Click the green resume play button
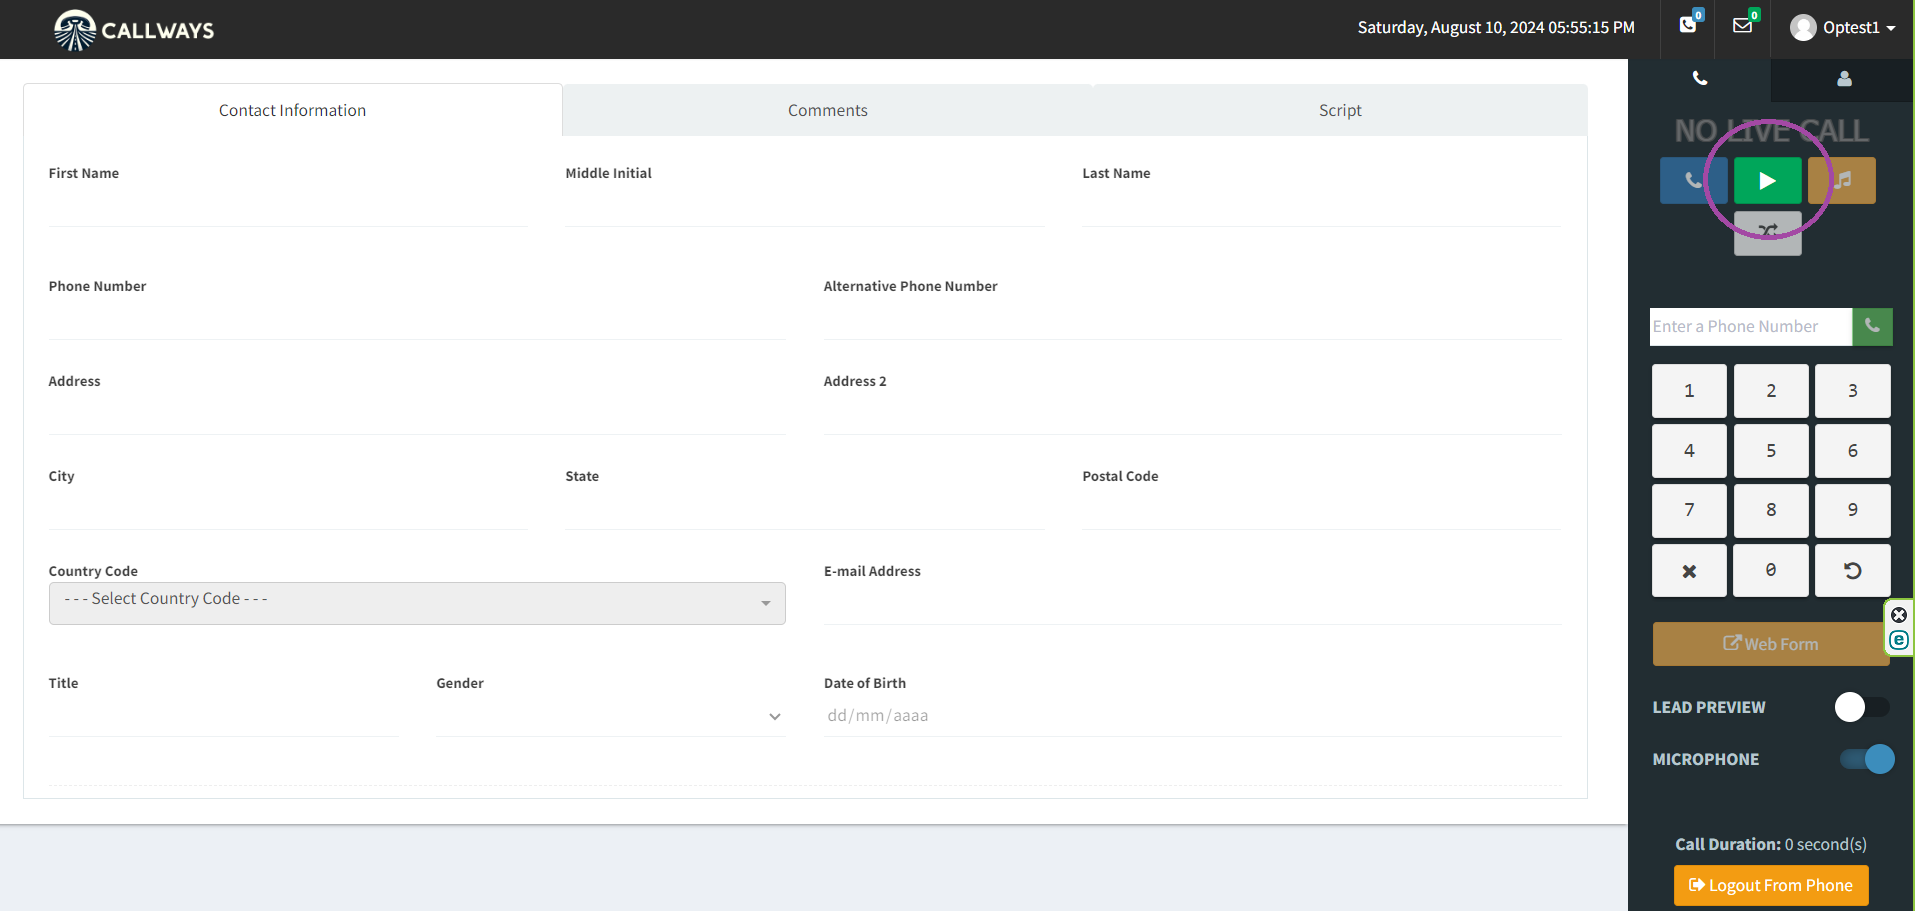 (x=1767, y=181)
